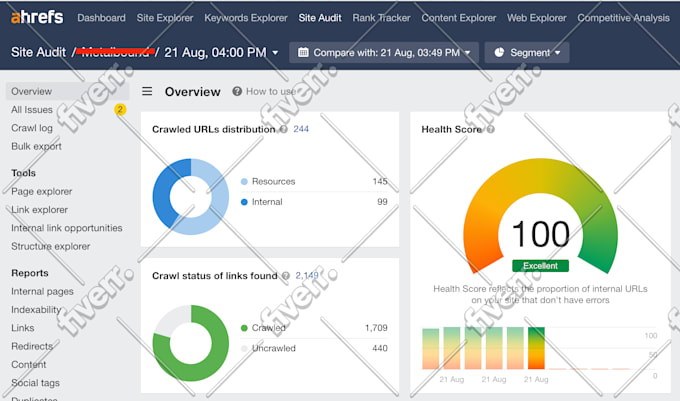Select the Site Audit tab

pyautogui.click(x=320, y=18)
